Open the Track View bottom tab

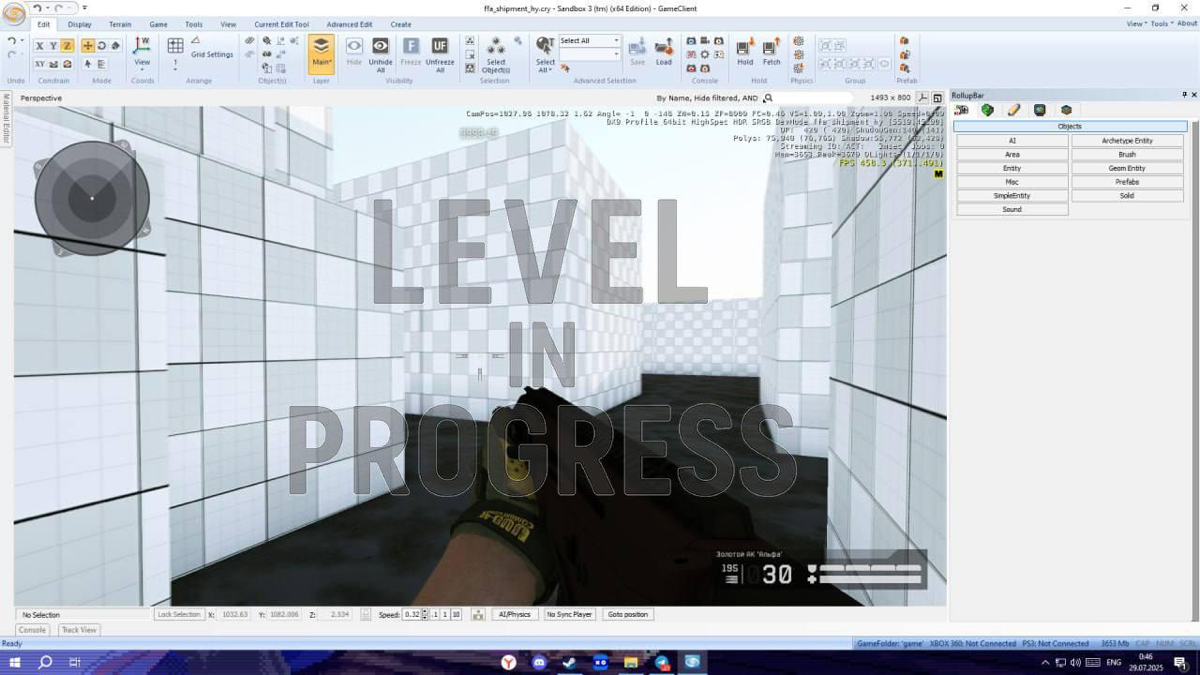tap(79, 630)
